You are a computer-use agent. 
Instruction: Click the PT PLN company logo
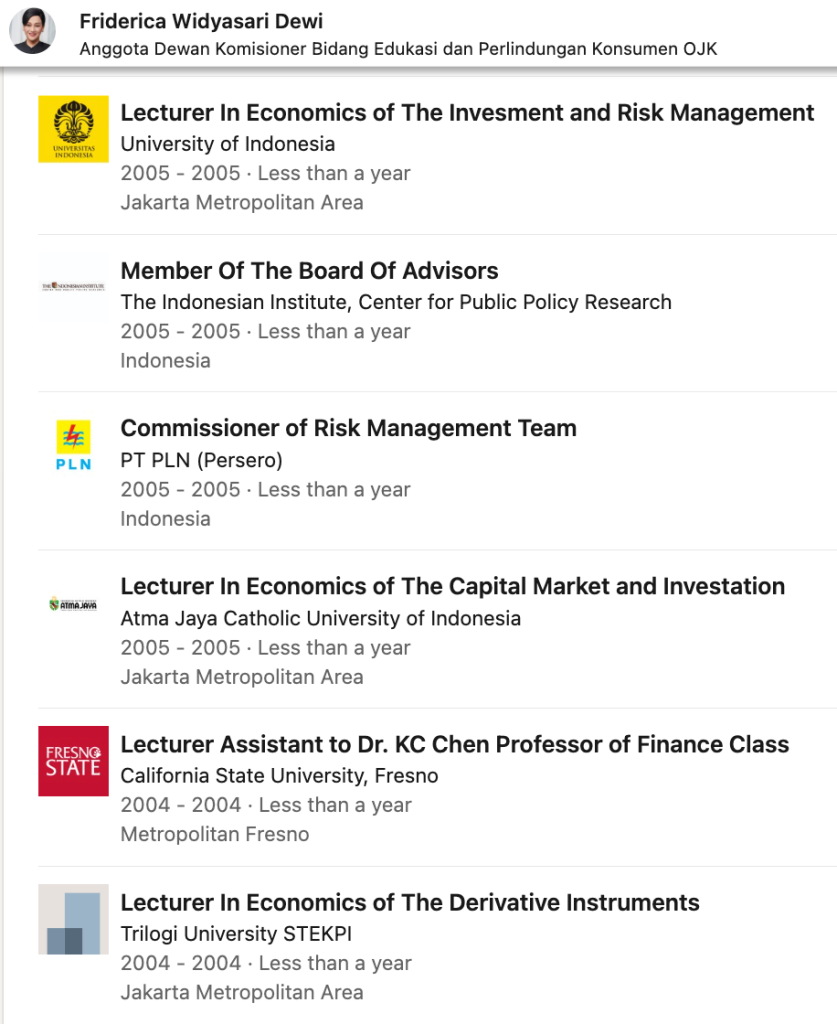click(x=73, y=445)
